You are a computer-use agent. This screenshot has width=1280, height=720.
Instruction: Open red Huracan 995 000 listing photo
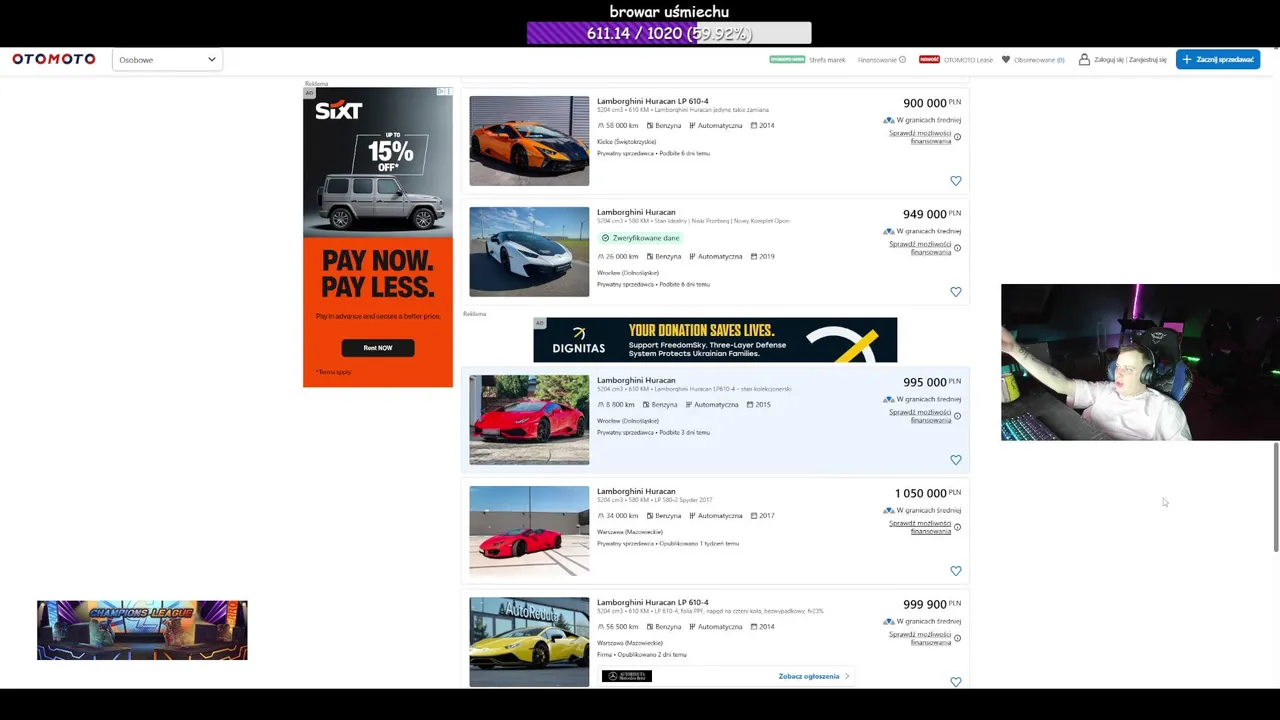click(529, 420)
